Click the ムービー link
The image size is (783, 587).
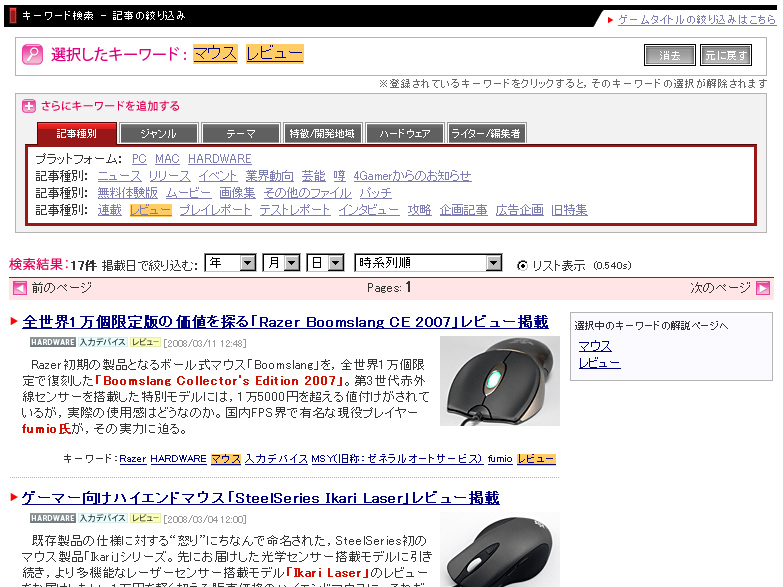(x=189, y=193)
